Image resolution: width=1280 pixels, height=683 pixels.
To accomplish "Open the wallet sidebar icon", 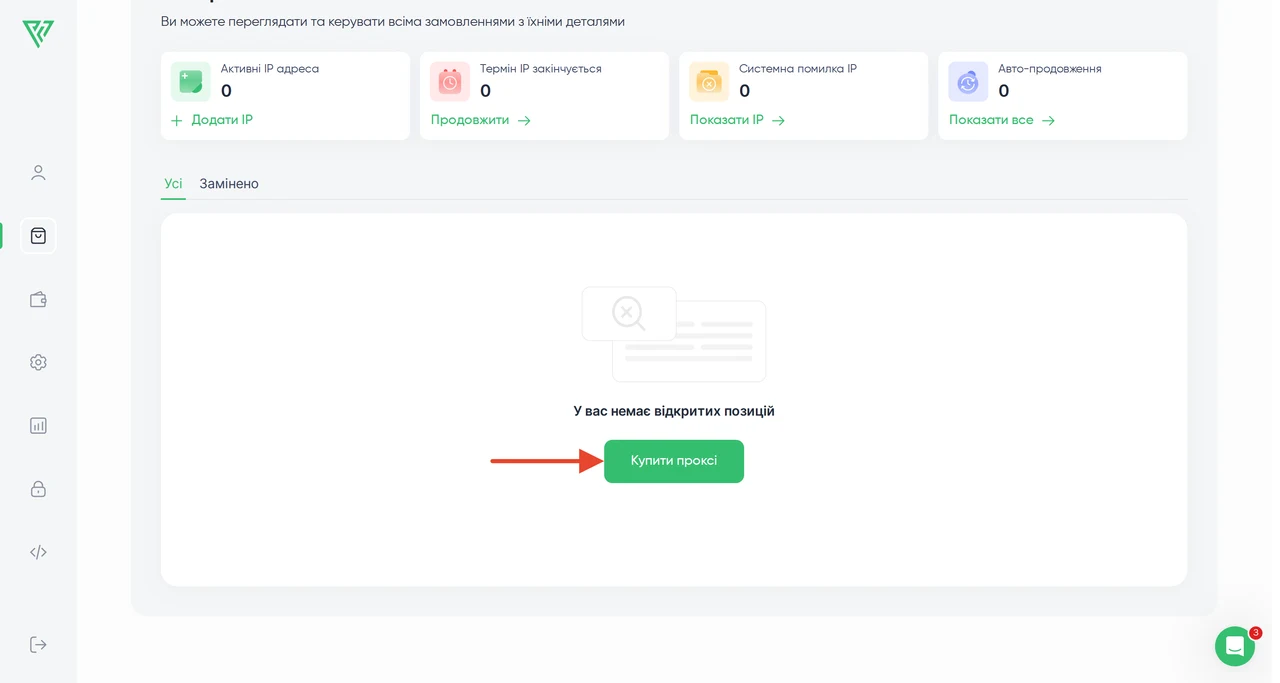I will point(38,299).
